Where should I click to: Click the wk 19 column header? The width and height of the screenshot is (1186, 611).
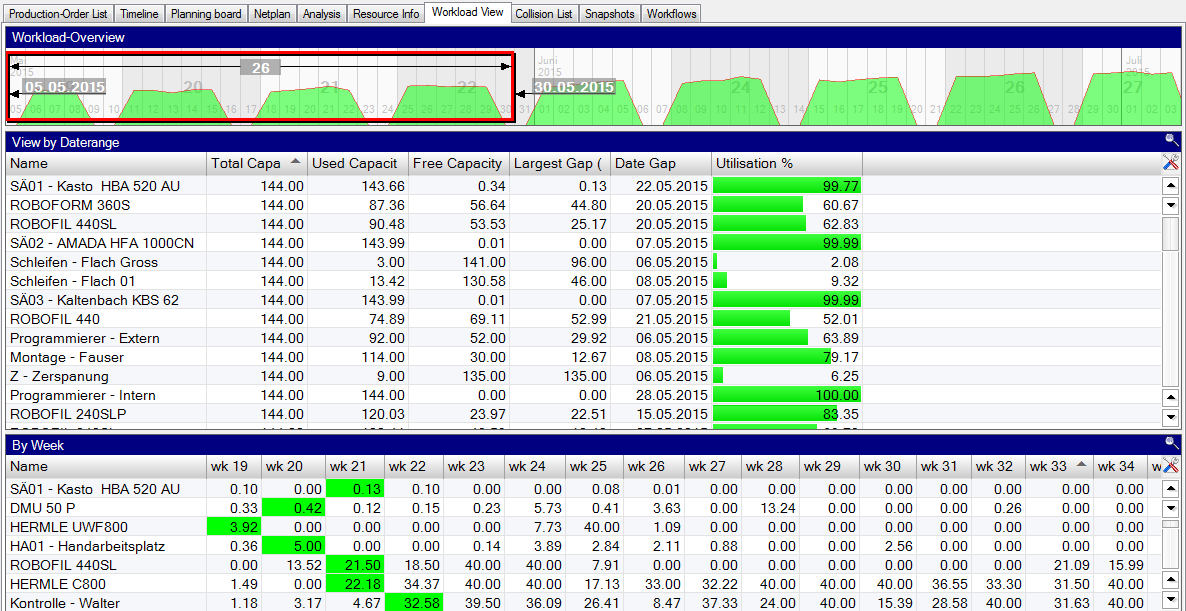[234, 467]
